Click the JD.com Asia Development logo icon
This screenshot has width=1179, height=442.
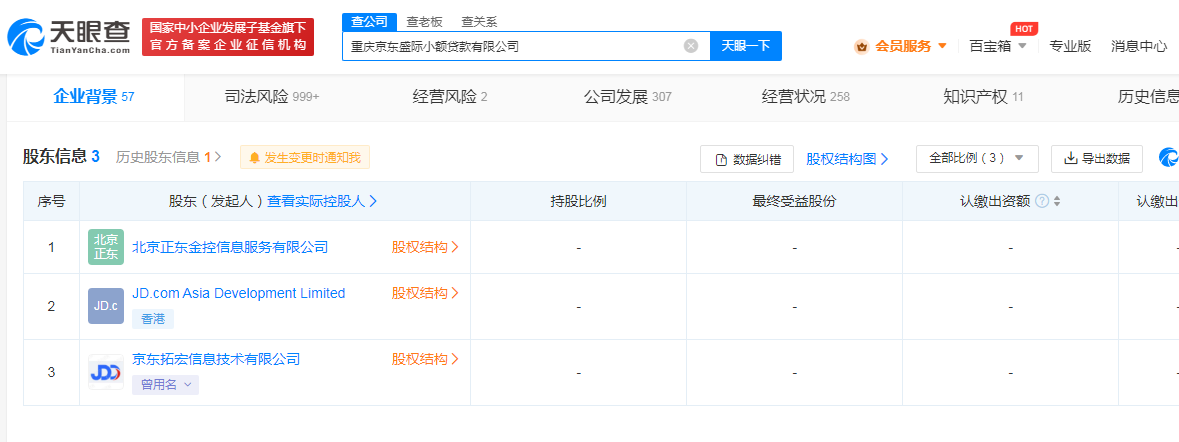coord(106,306)
